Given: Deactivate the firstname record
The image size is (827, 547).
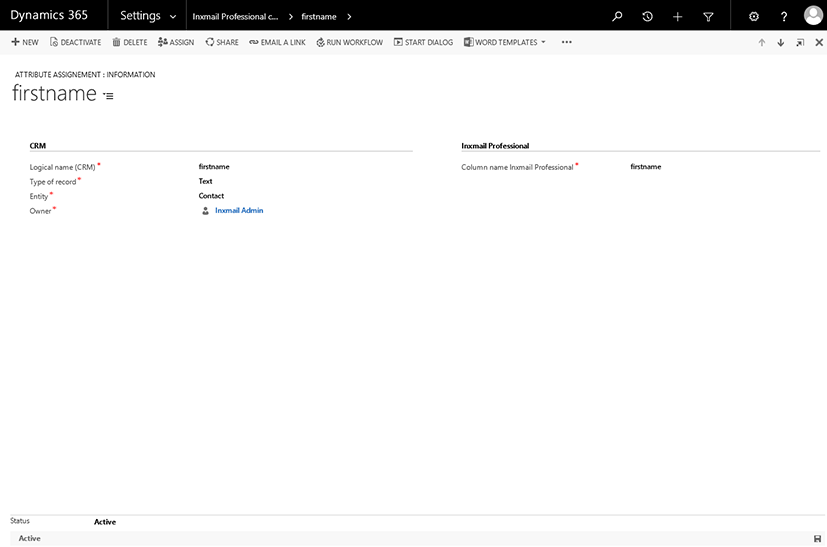Looking at the screenshot, I should click(75, 42).
